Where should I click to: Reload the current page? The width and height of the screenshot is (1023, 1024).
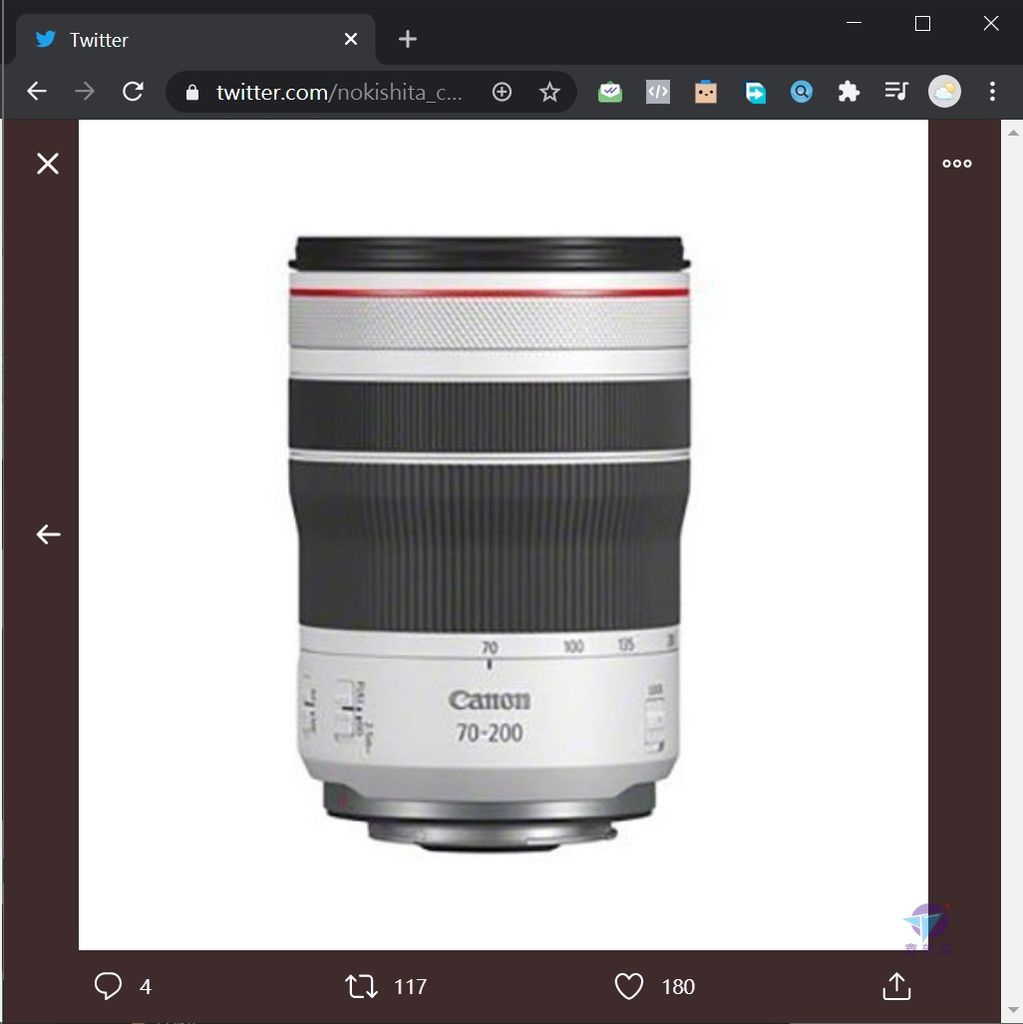(133, 91)
